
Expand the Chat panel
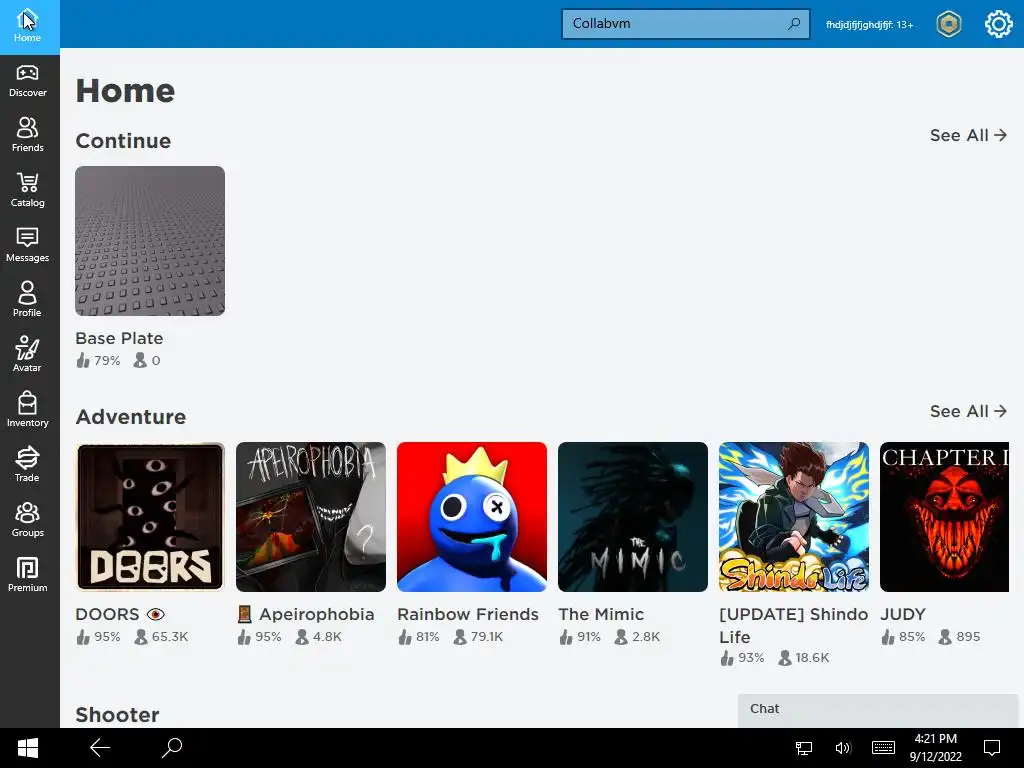tap(878, 710)
